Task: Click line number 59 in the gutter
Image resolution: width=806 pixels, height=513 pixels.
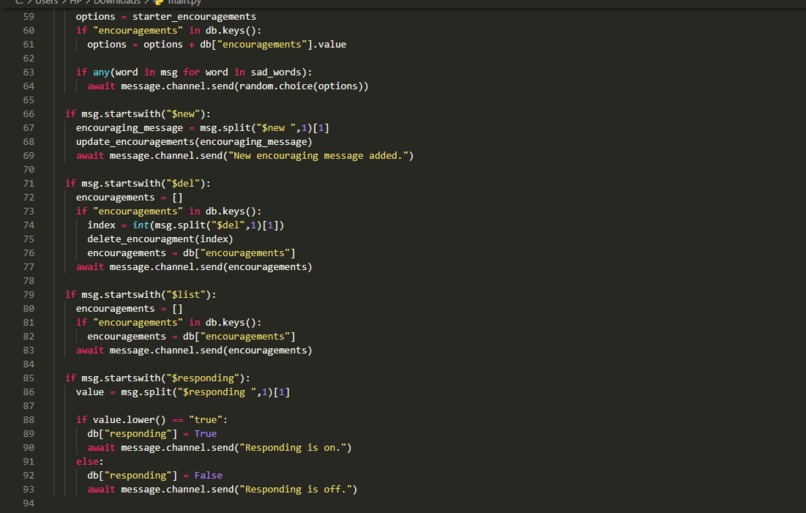Action: click(x=29, y=16)
